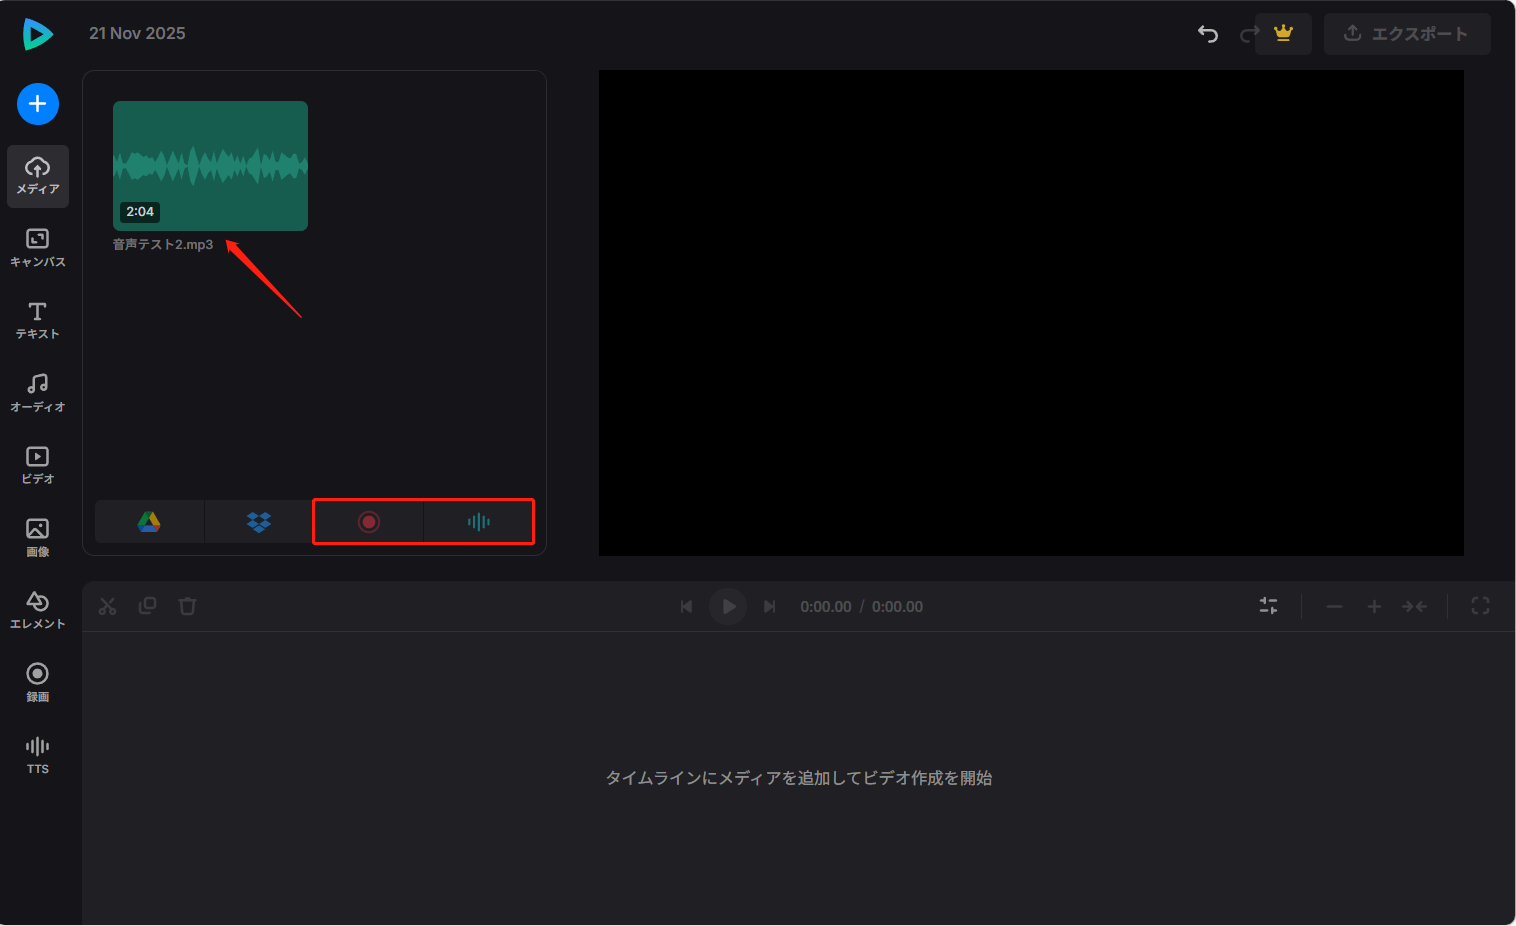
Task: Open the メディア panel in the sidebar
Action: coord(37,176)
